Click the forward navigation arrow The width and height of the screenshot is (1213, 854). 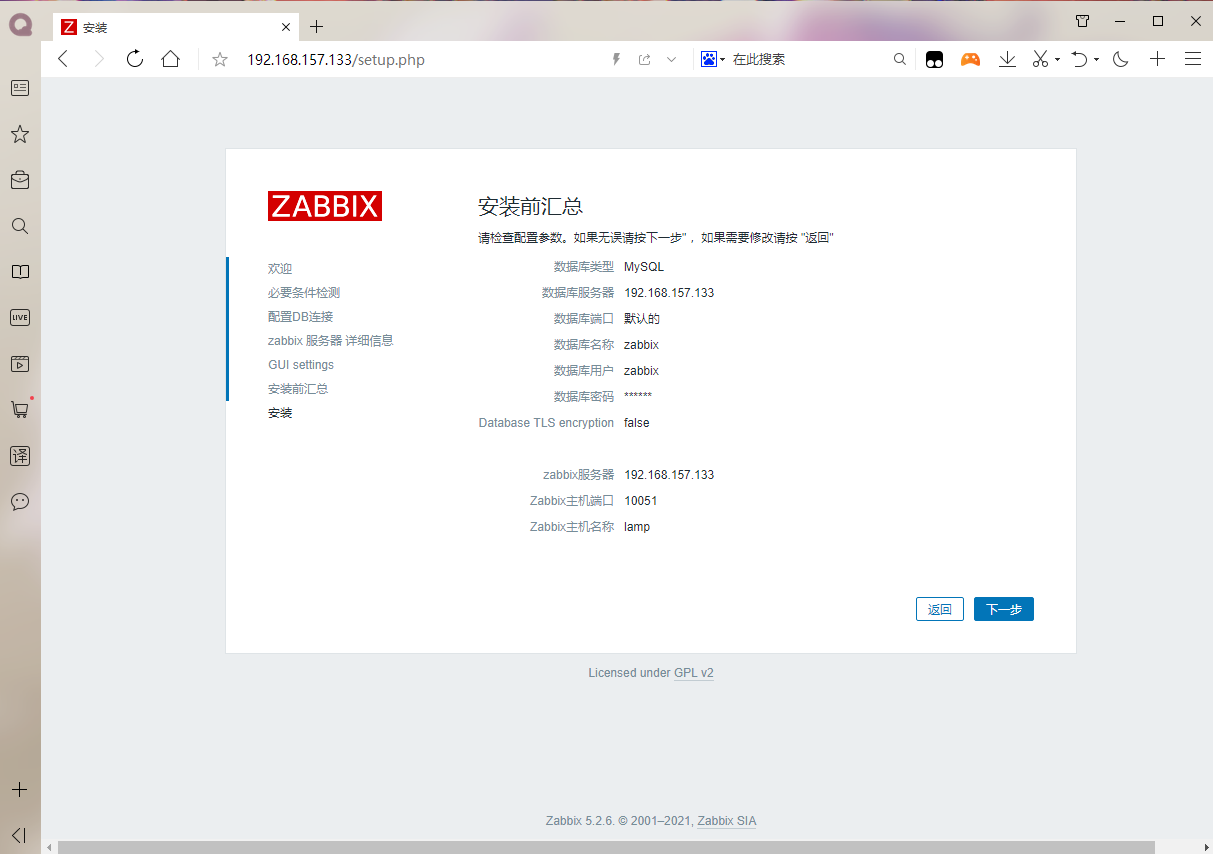[x=98, y=59]
